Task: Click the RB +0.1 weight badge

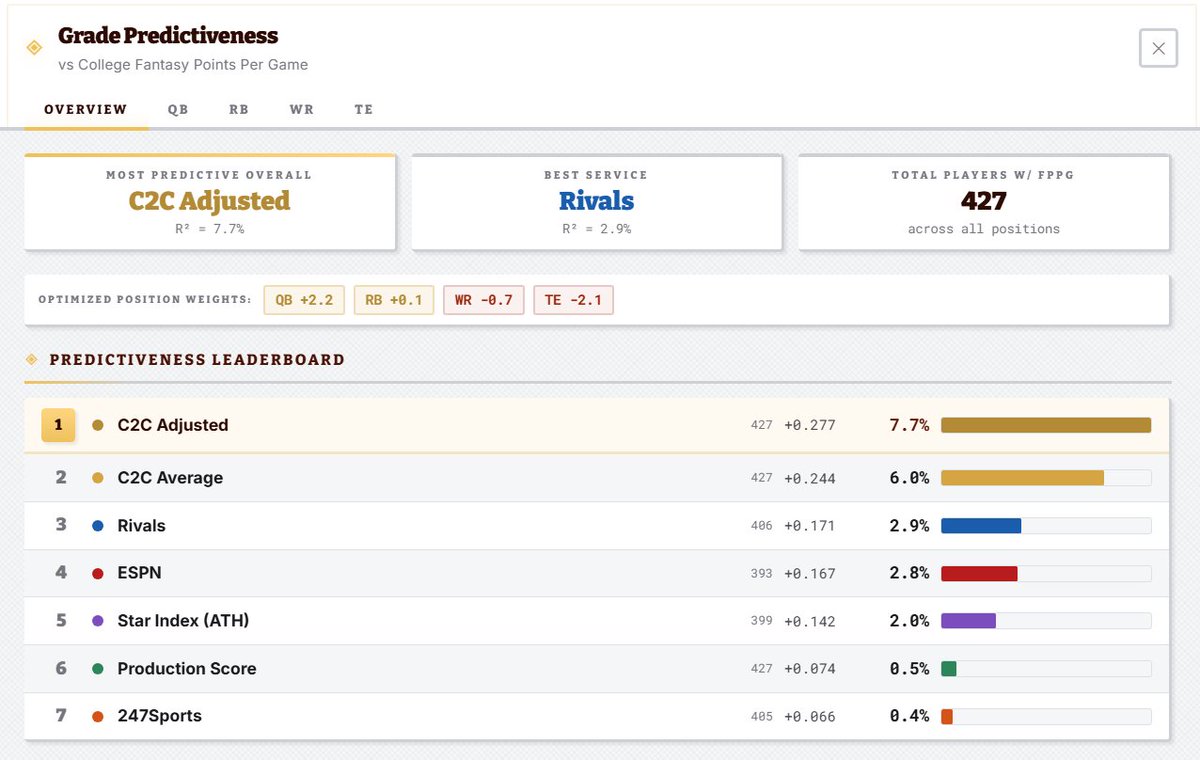Action: pyautogui.click(x=394, y=300)
